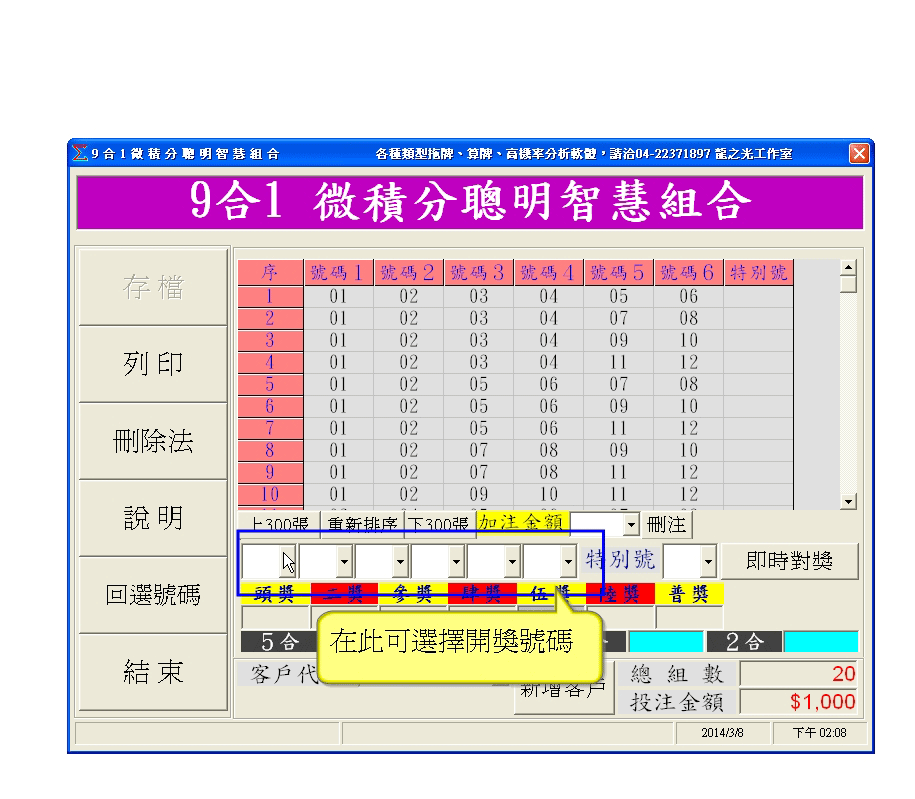This screenshot has width=915, height=799.
Task: Open the 特別號 special number dropdown
Action: point(709,562)
